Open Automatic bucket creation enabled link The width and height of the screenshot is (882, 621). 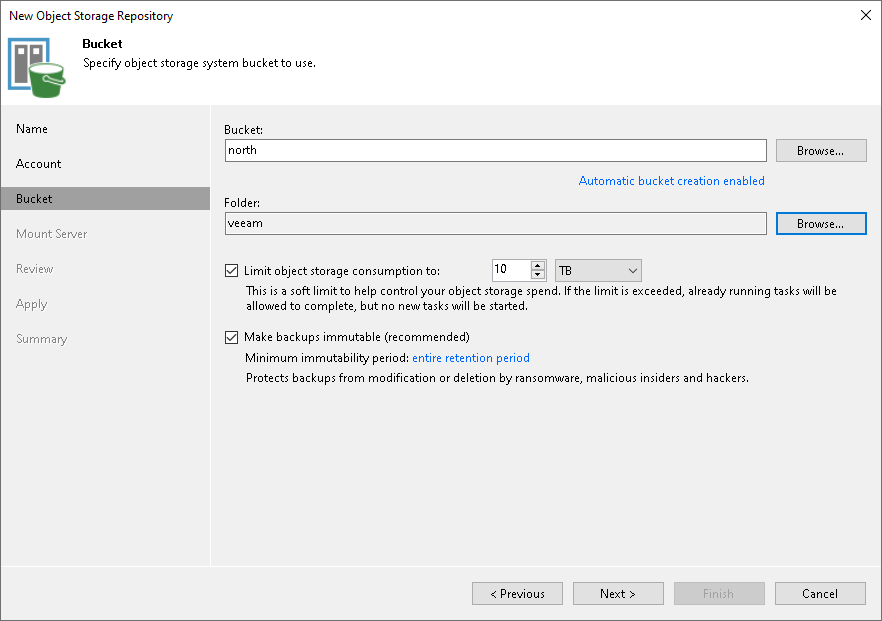(671, 181)
